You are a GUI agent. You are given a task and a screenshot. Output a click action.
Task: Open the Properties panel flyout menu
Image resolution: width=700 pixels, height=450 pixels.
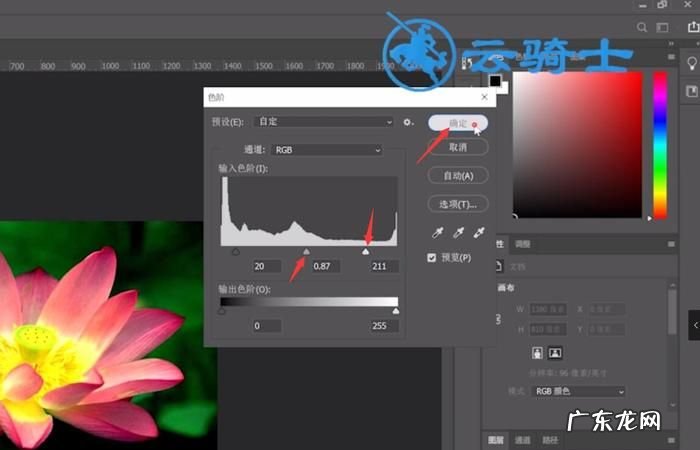coord(671,244)
